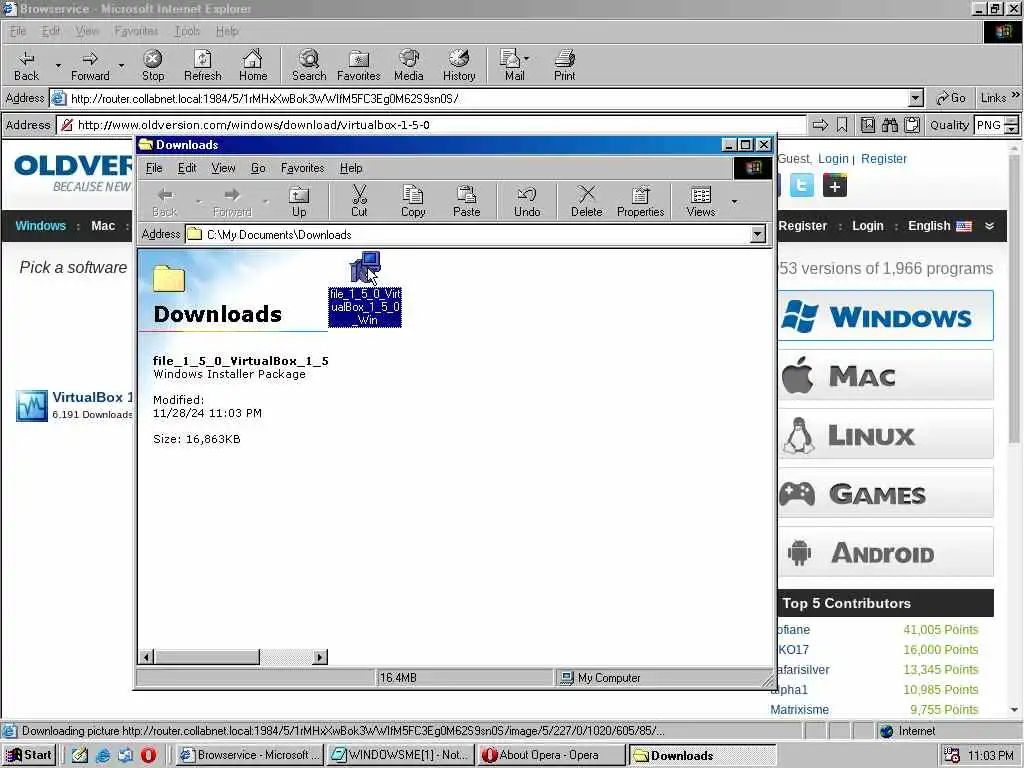Click Undo in Downloads toolbar

(527, 201)
